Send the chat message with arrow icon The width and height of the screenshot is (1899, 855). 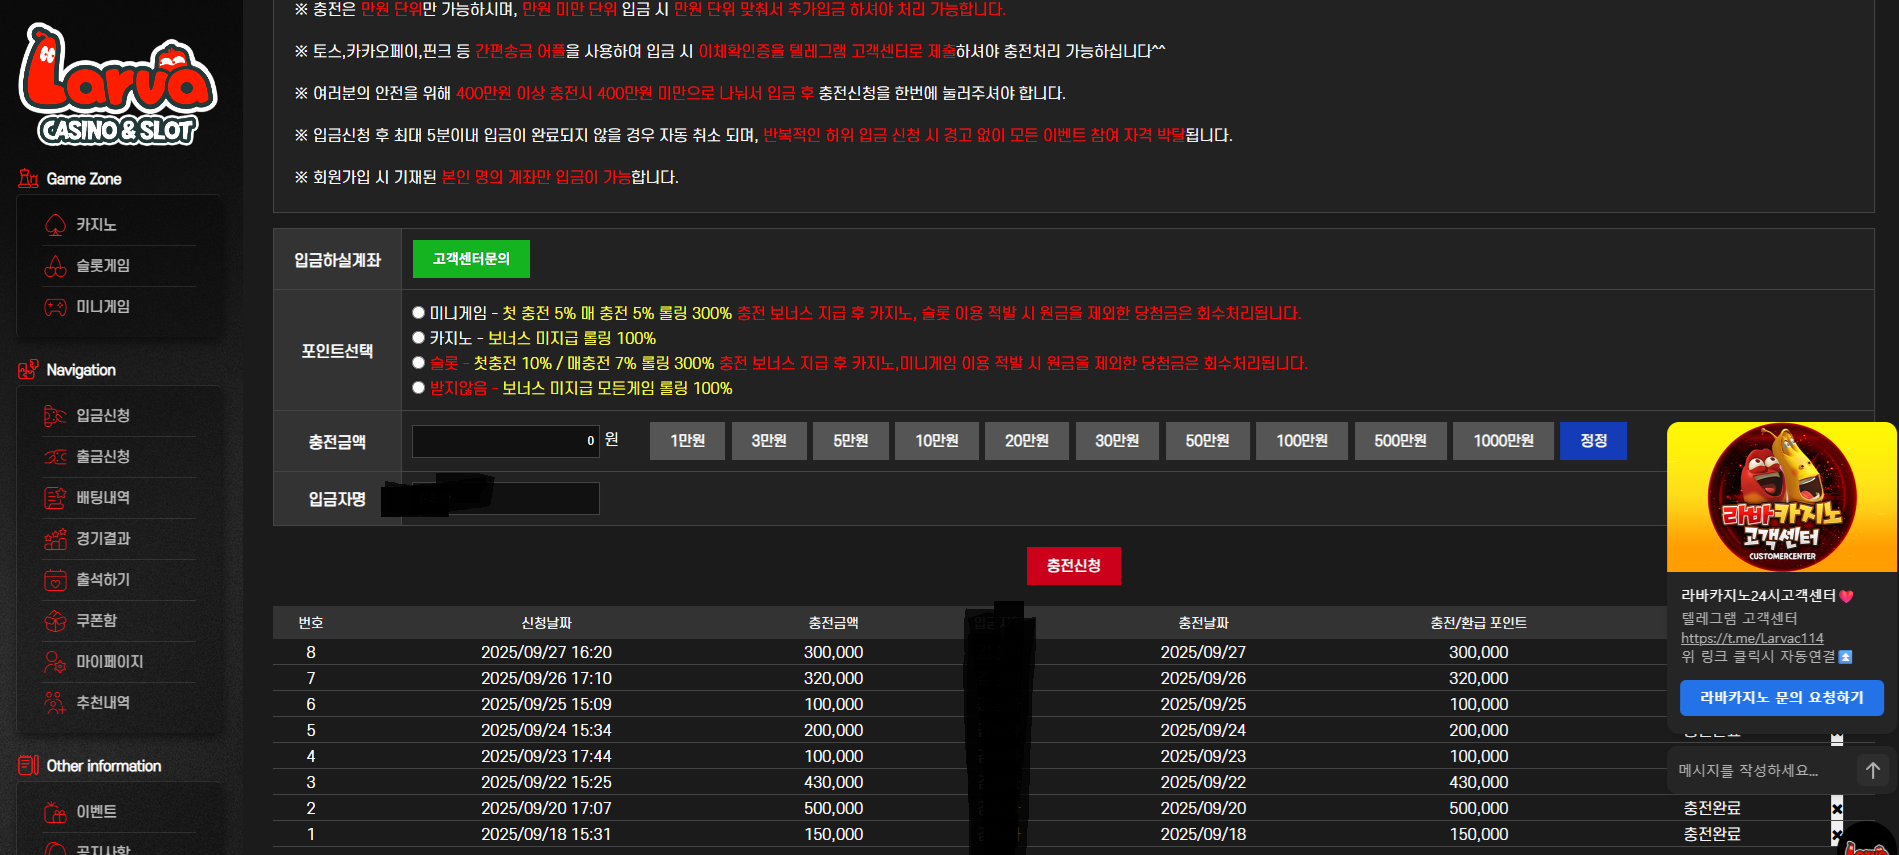pyautogui.click(x=1872, y=770)
